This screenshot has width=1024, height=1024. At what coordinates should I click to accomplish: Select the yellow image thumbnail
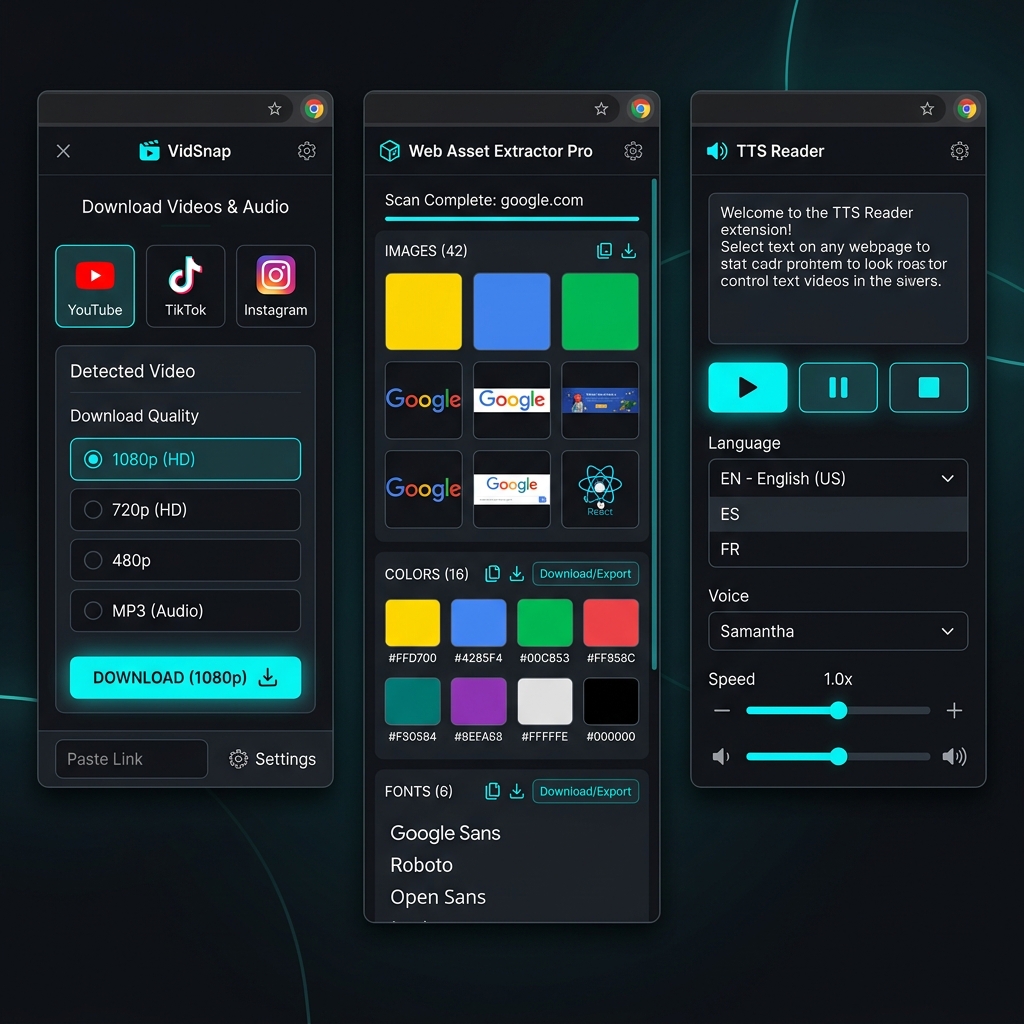[x=423, y=312]
